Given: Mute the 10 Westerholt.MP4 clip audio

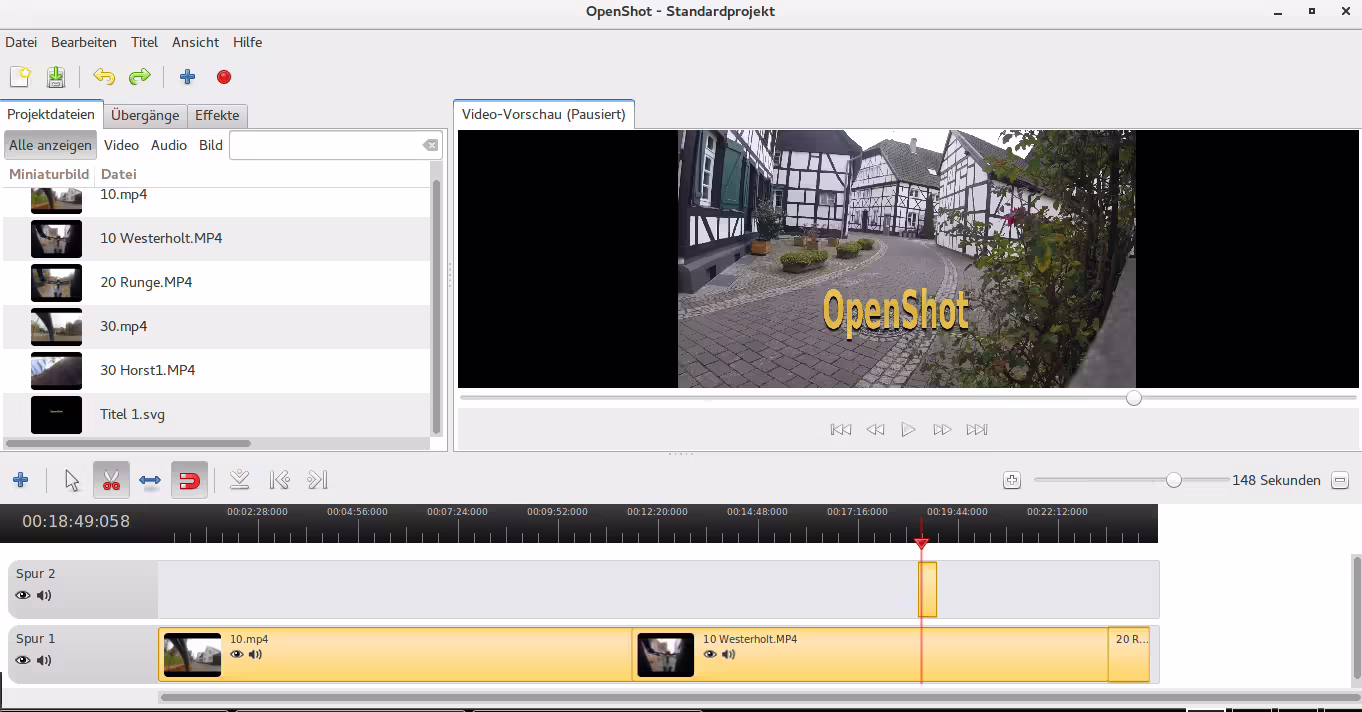Looking at the screenshot, I should (x=728, y=655).
